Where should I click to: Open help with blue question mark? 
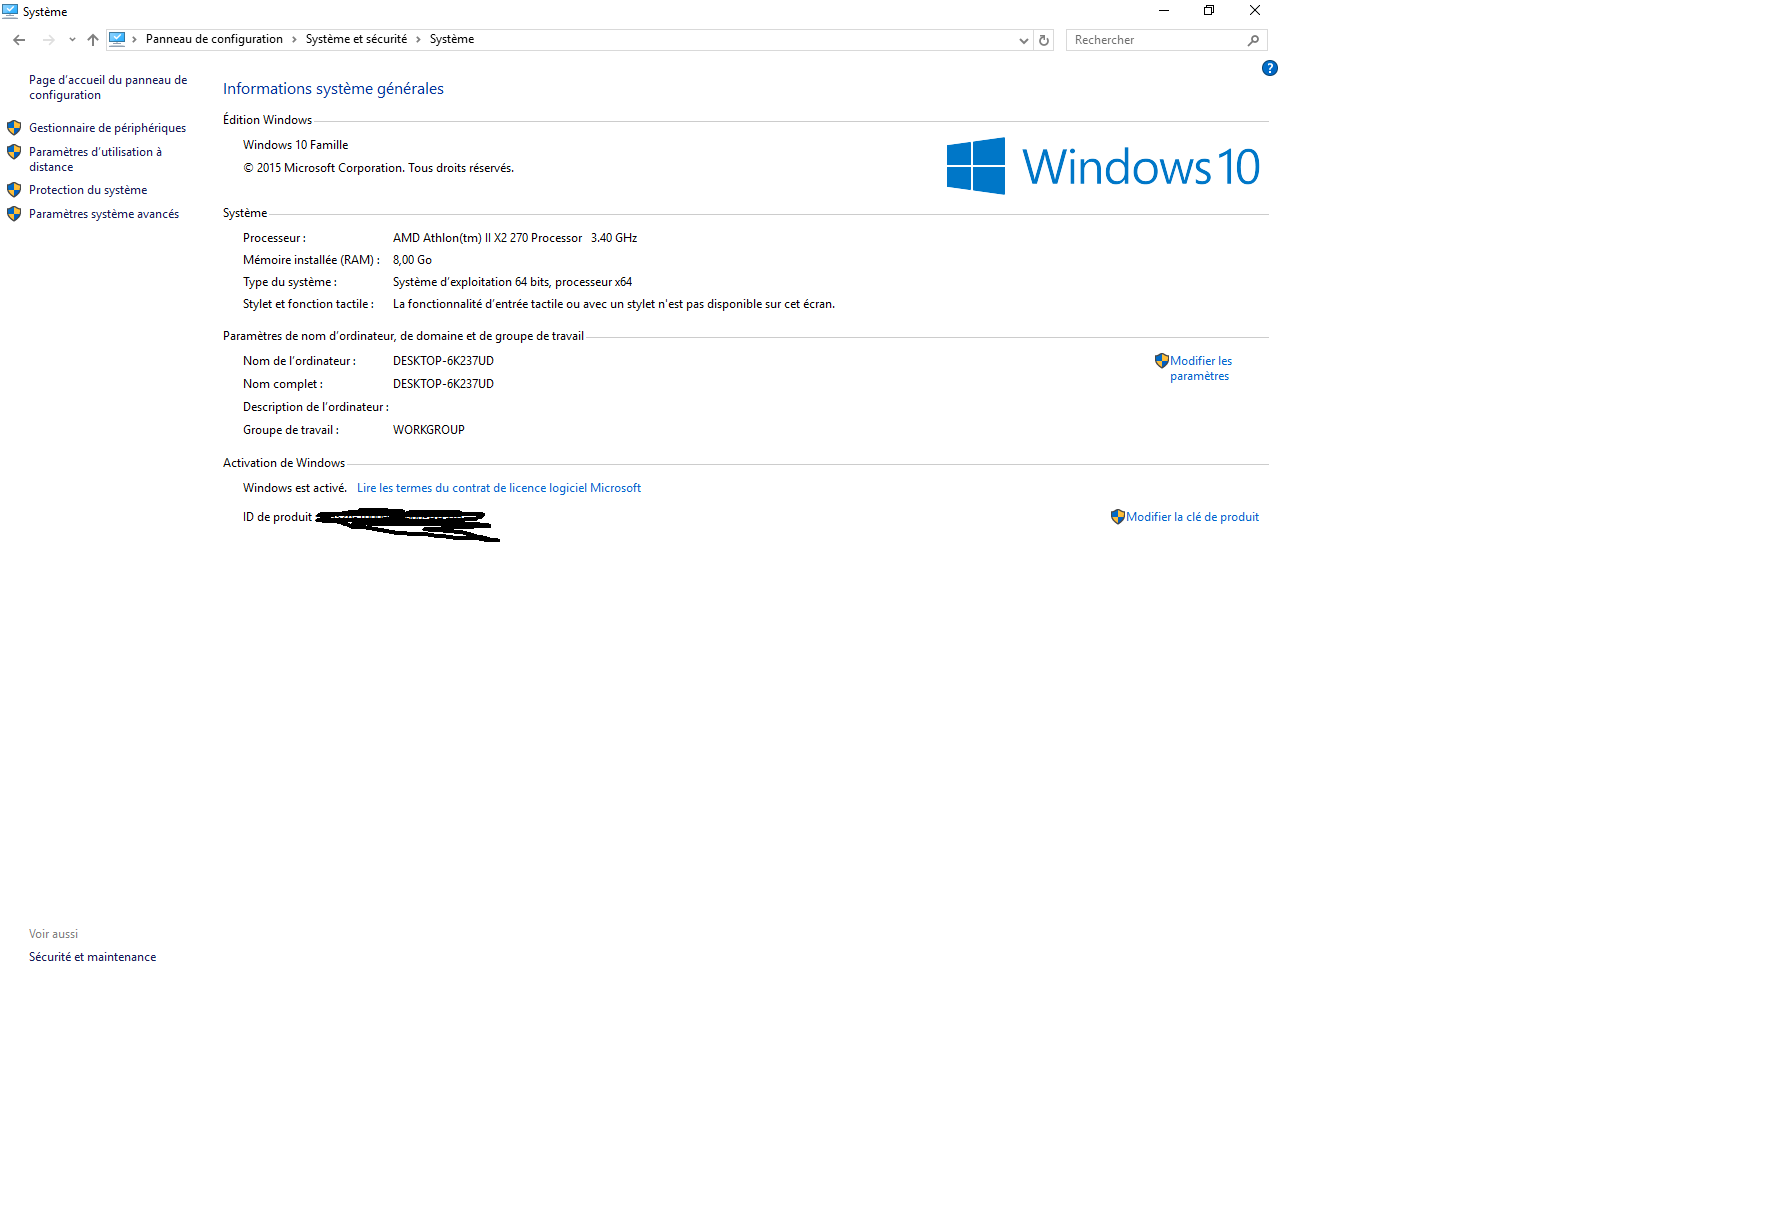click(1270, 68)
